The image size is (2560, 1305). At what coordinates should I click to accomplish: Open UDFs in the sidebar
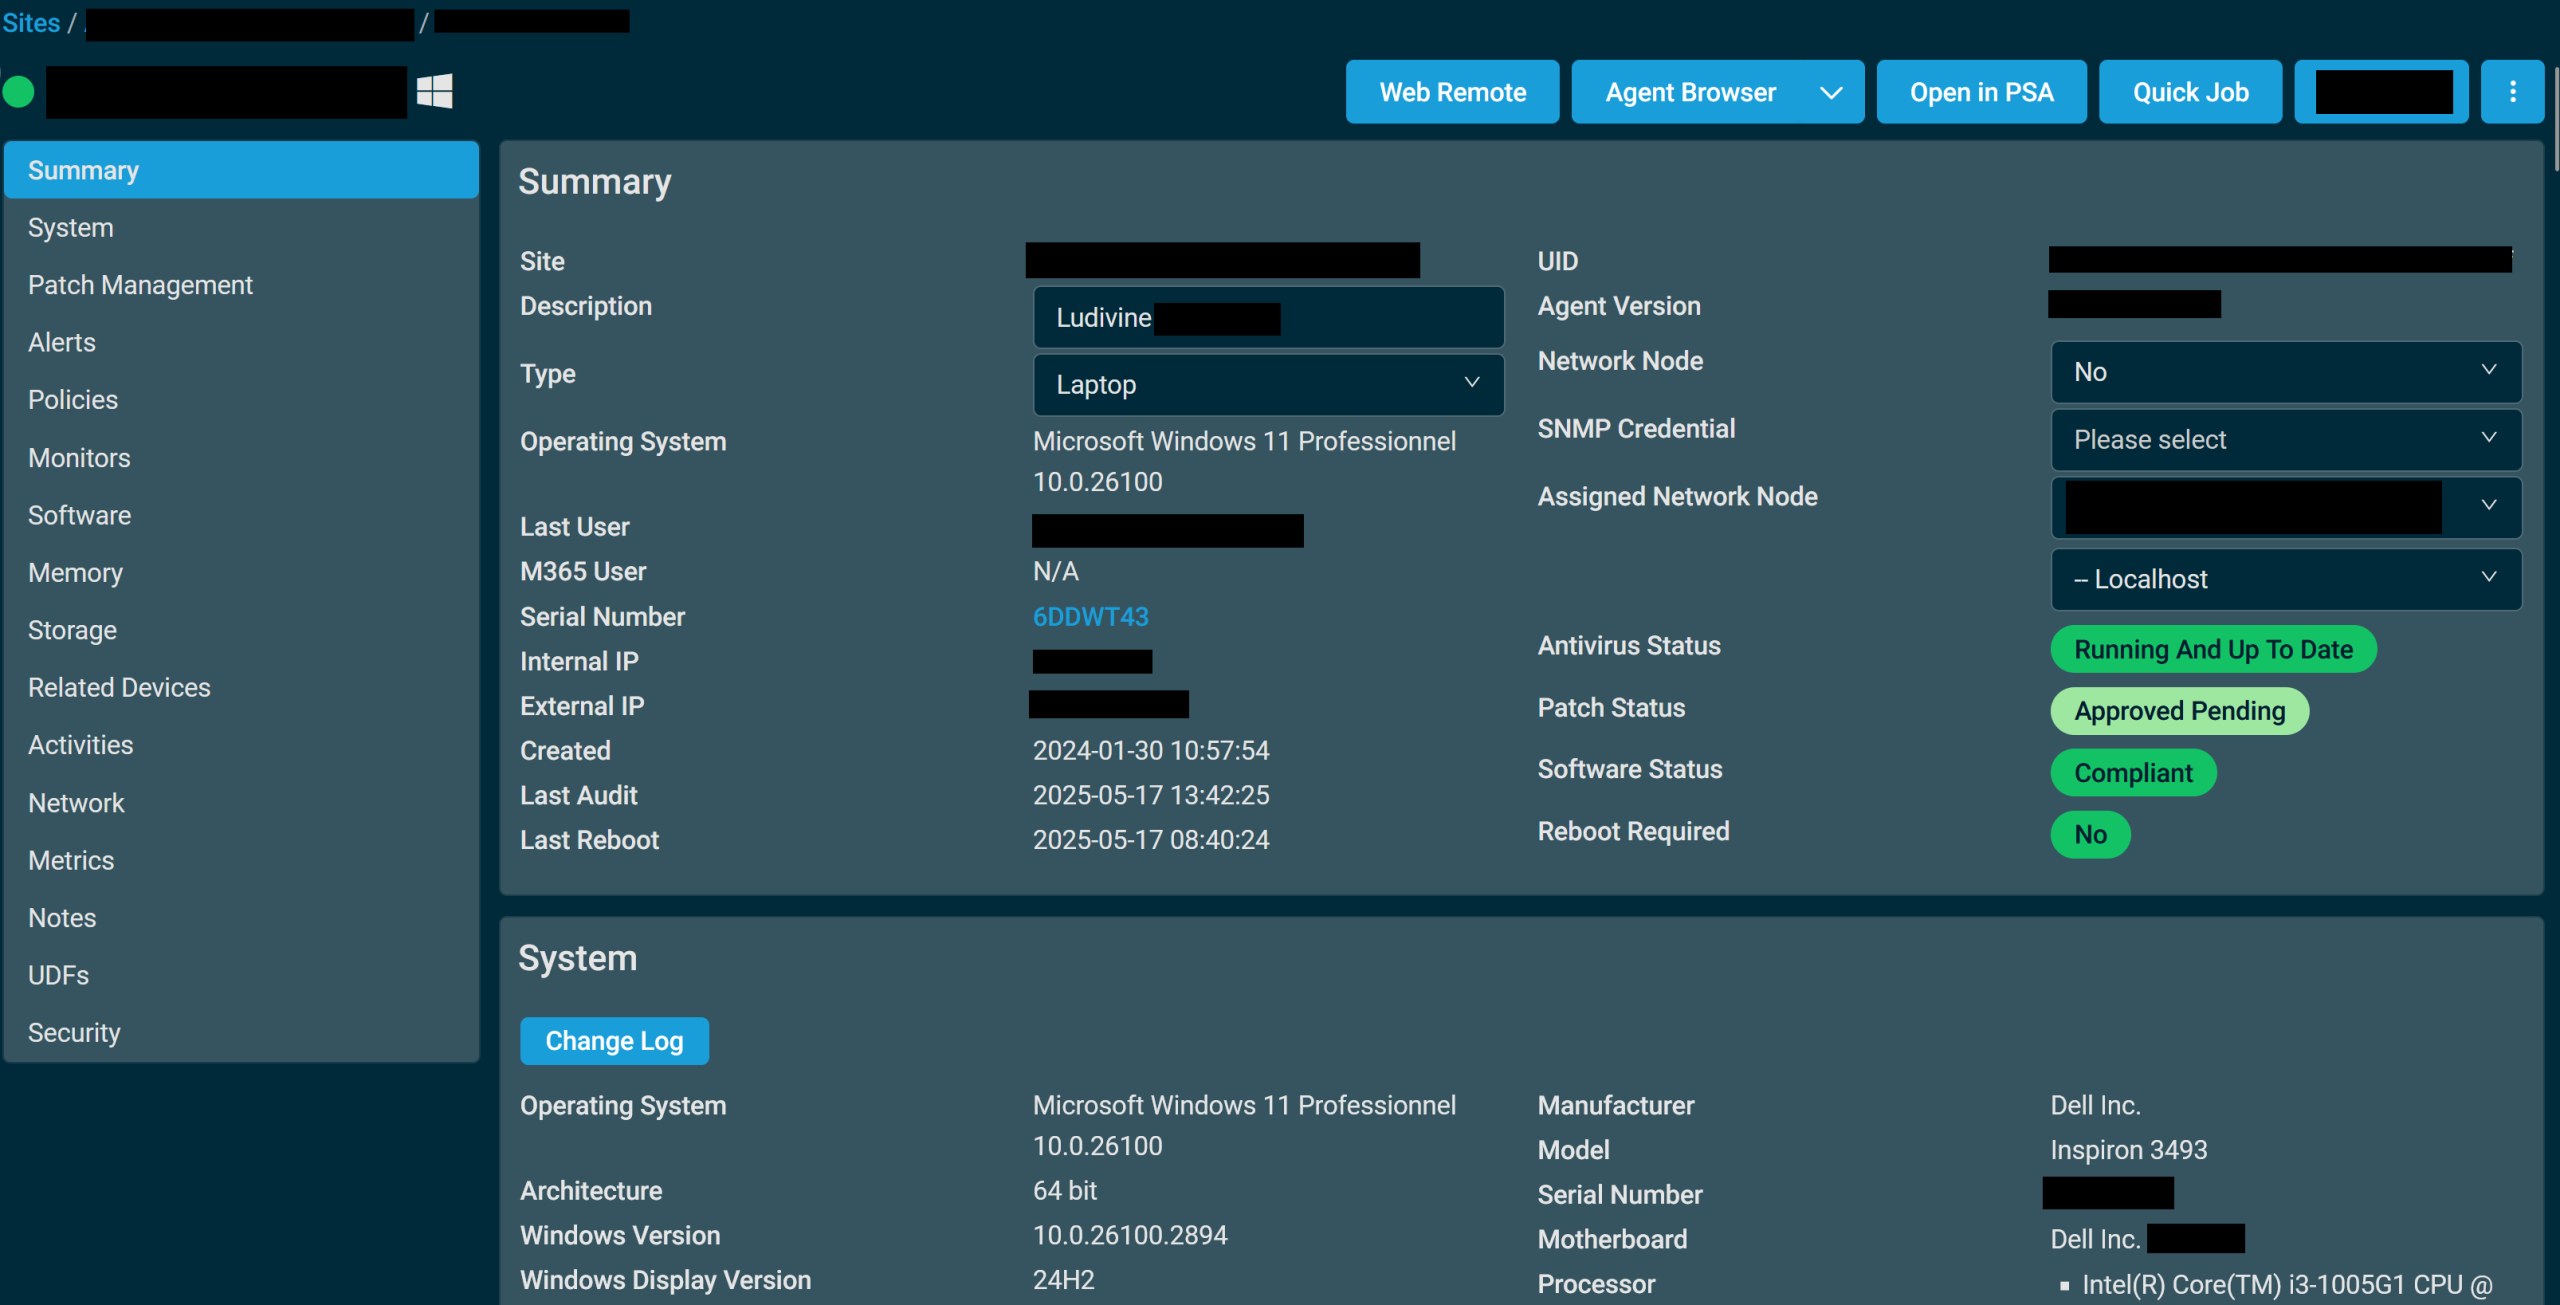point(241,975)
